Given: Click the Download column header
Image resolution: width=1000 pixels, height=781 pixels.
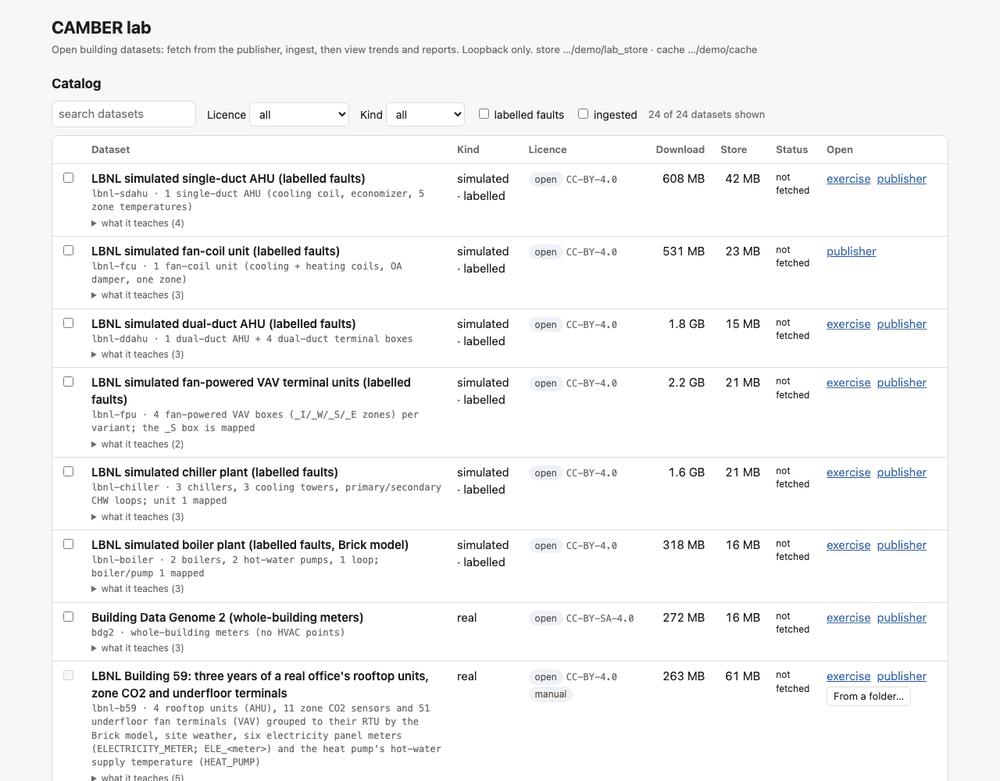Looking at the screenshot, I should click(680, 150).
